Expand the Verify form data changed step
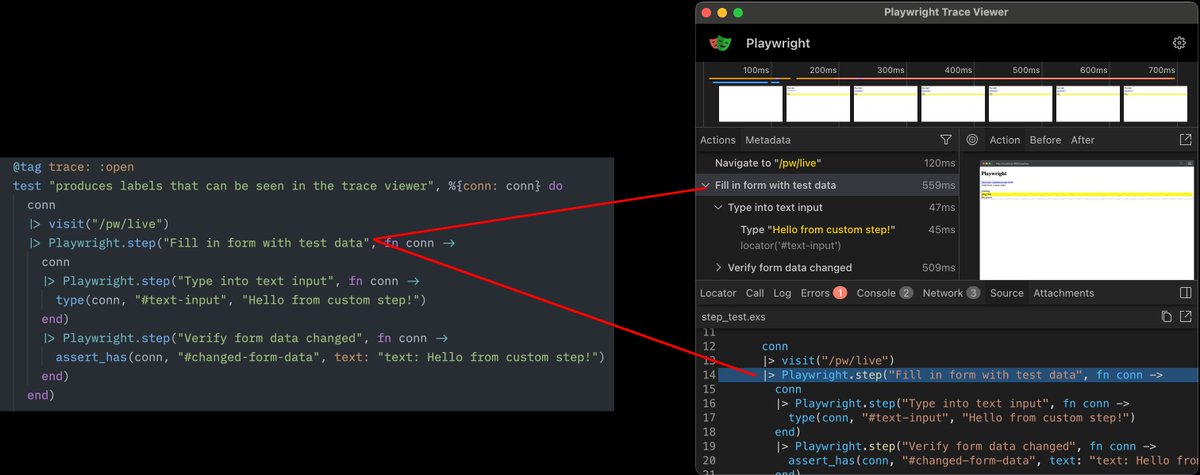The image size is (1200, 475). tap(719, 267)
